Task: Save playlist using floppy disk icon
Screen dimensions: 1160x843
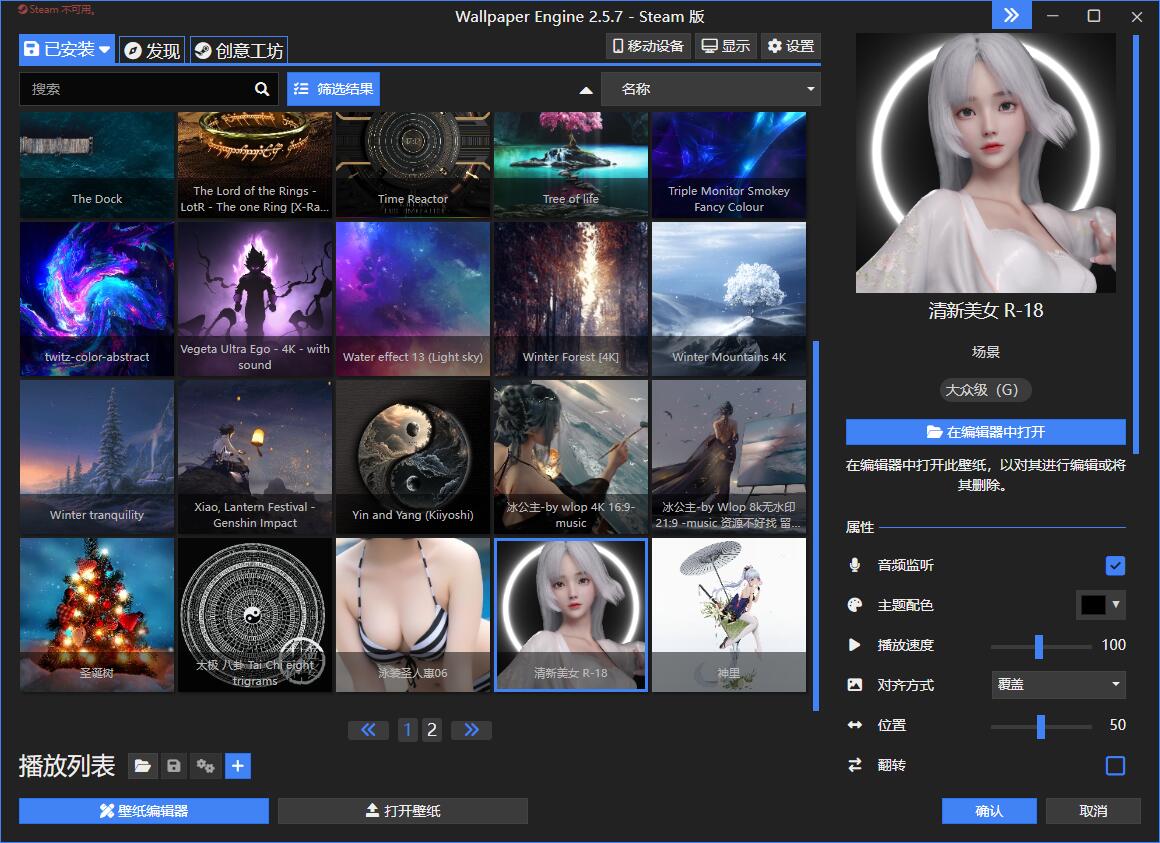Action: click(x=174, y=766)
